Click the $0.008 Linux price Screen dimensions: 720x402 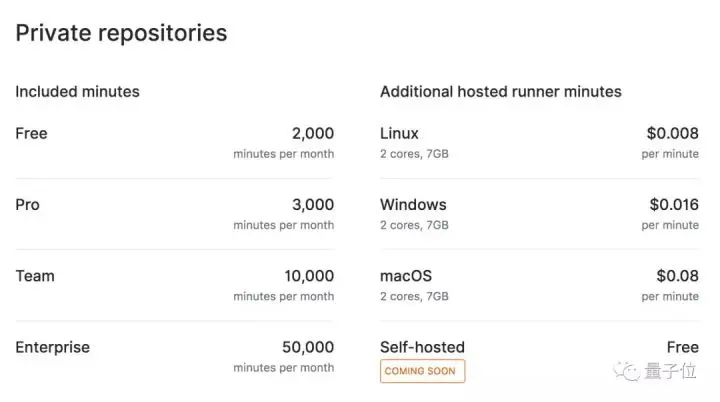coord(673,133)
